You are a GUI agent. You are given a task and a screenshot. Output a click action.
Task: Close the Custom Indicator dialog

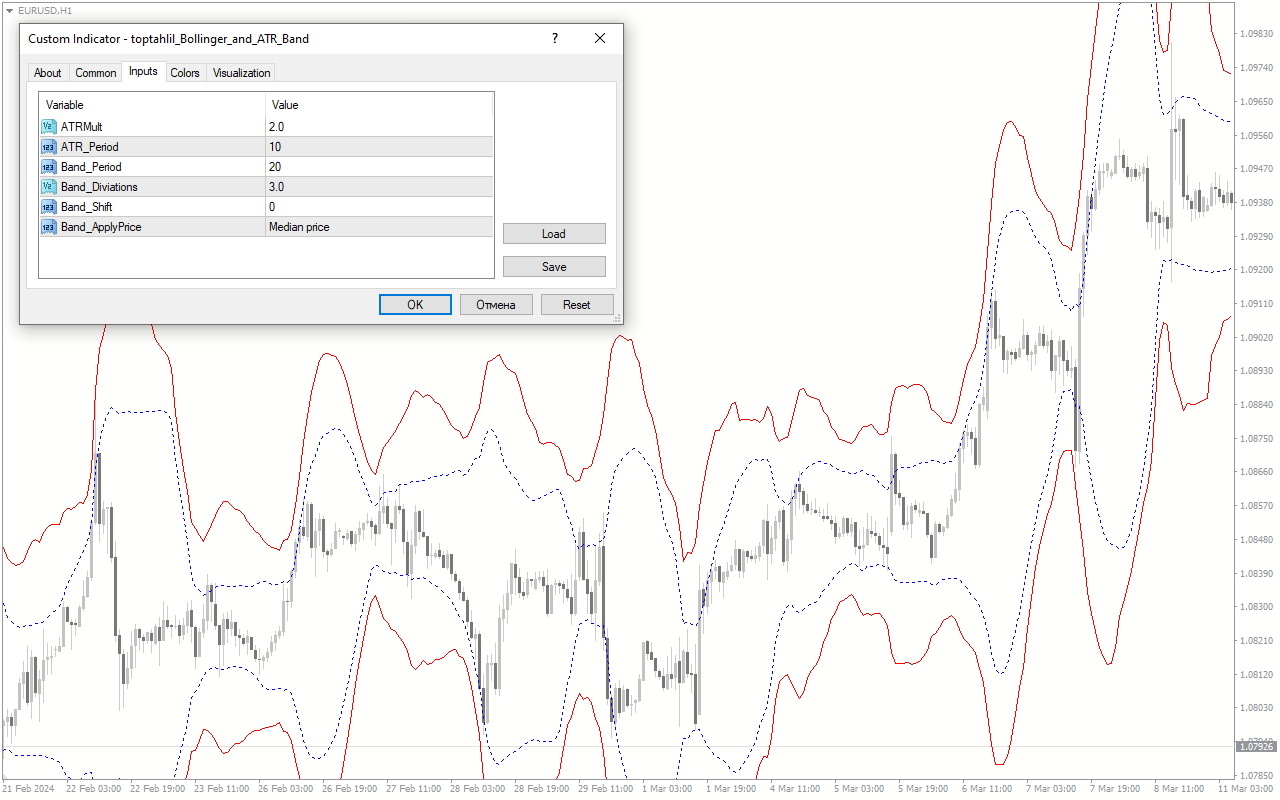pyautogui.click(x=600, y=38)
